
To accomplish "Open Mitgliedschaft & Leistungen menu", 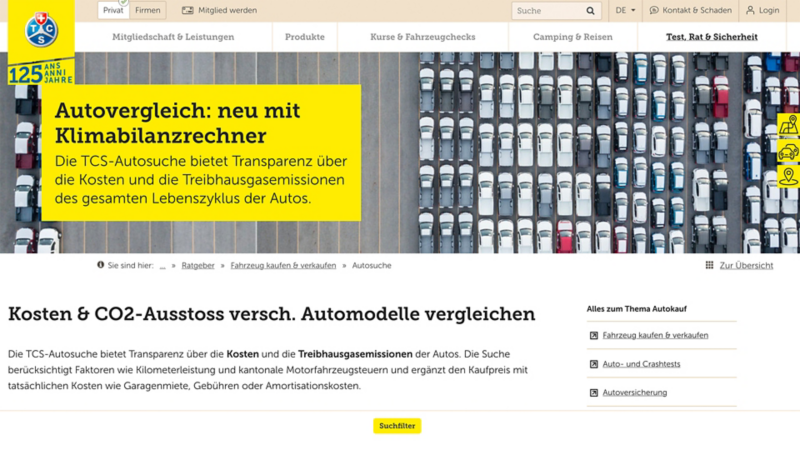I will click(173, 37).
